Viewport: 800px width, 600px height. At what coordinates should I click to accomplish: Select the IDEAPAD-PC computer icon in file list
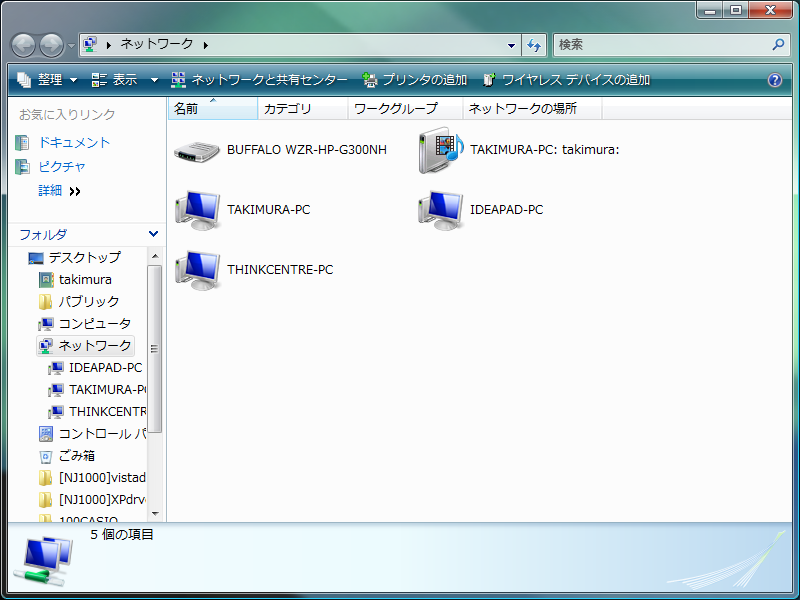[x=441, y=210]
